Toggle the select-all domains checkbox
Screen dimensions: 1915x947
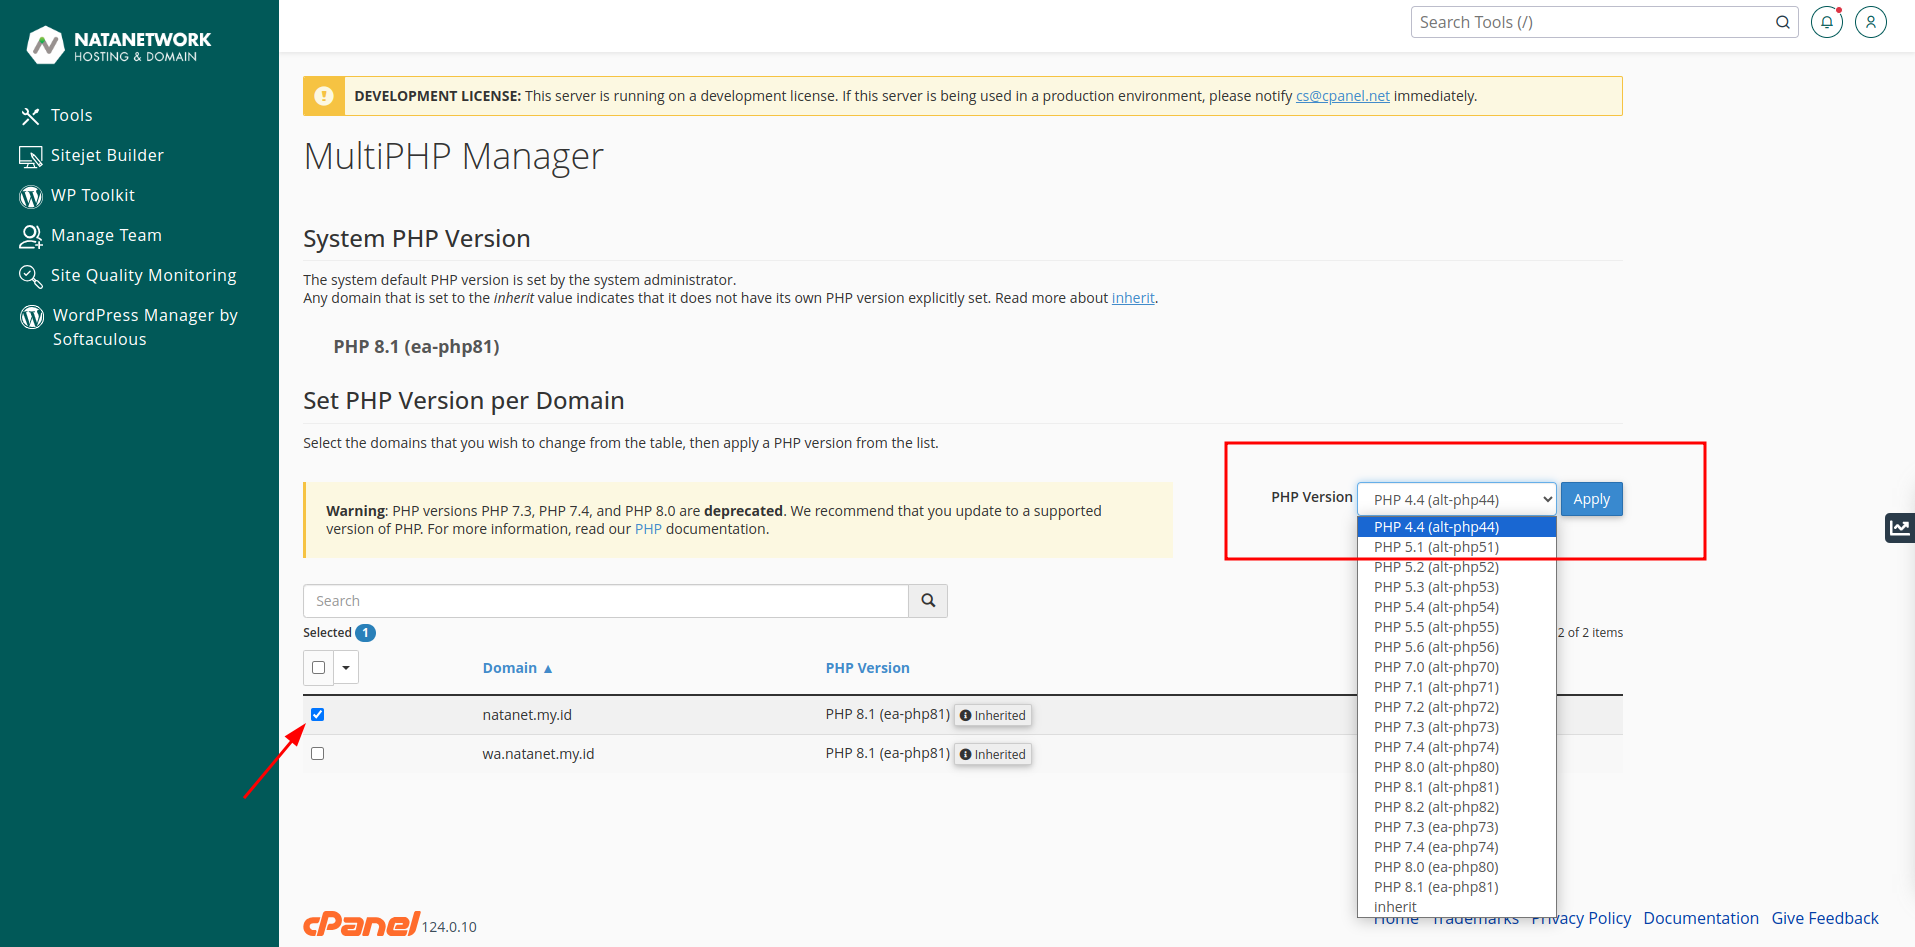(x=319, y=667)
